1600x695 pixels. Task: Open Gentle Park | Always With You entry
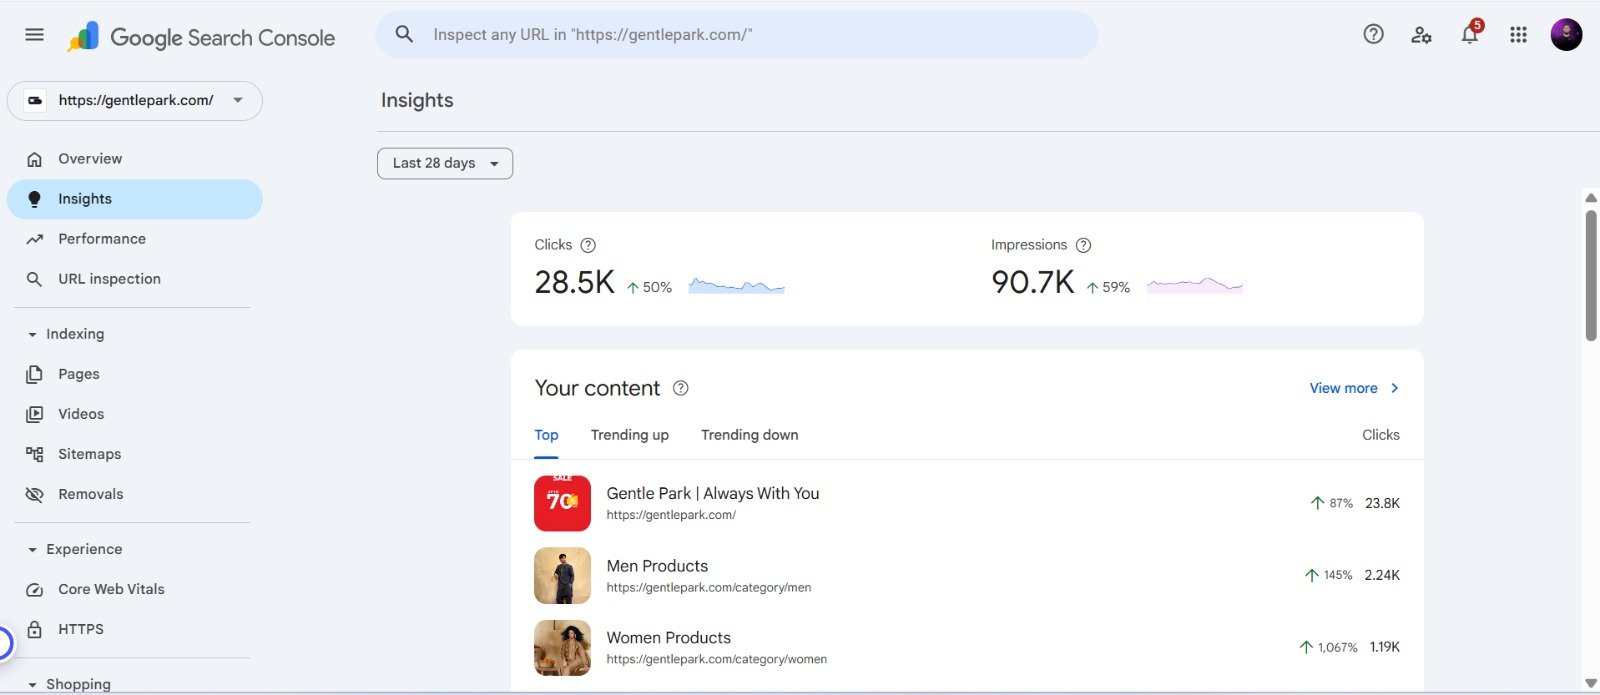tap(967, 503)
